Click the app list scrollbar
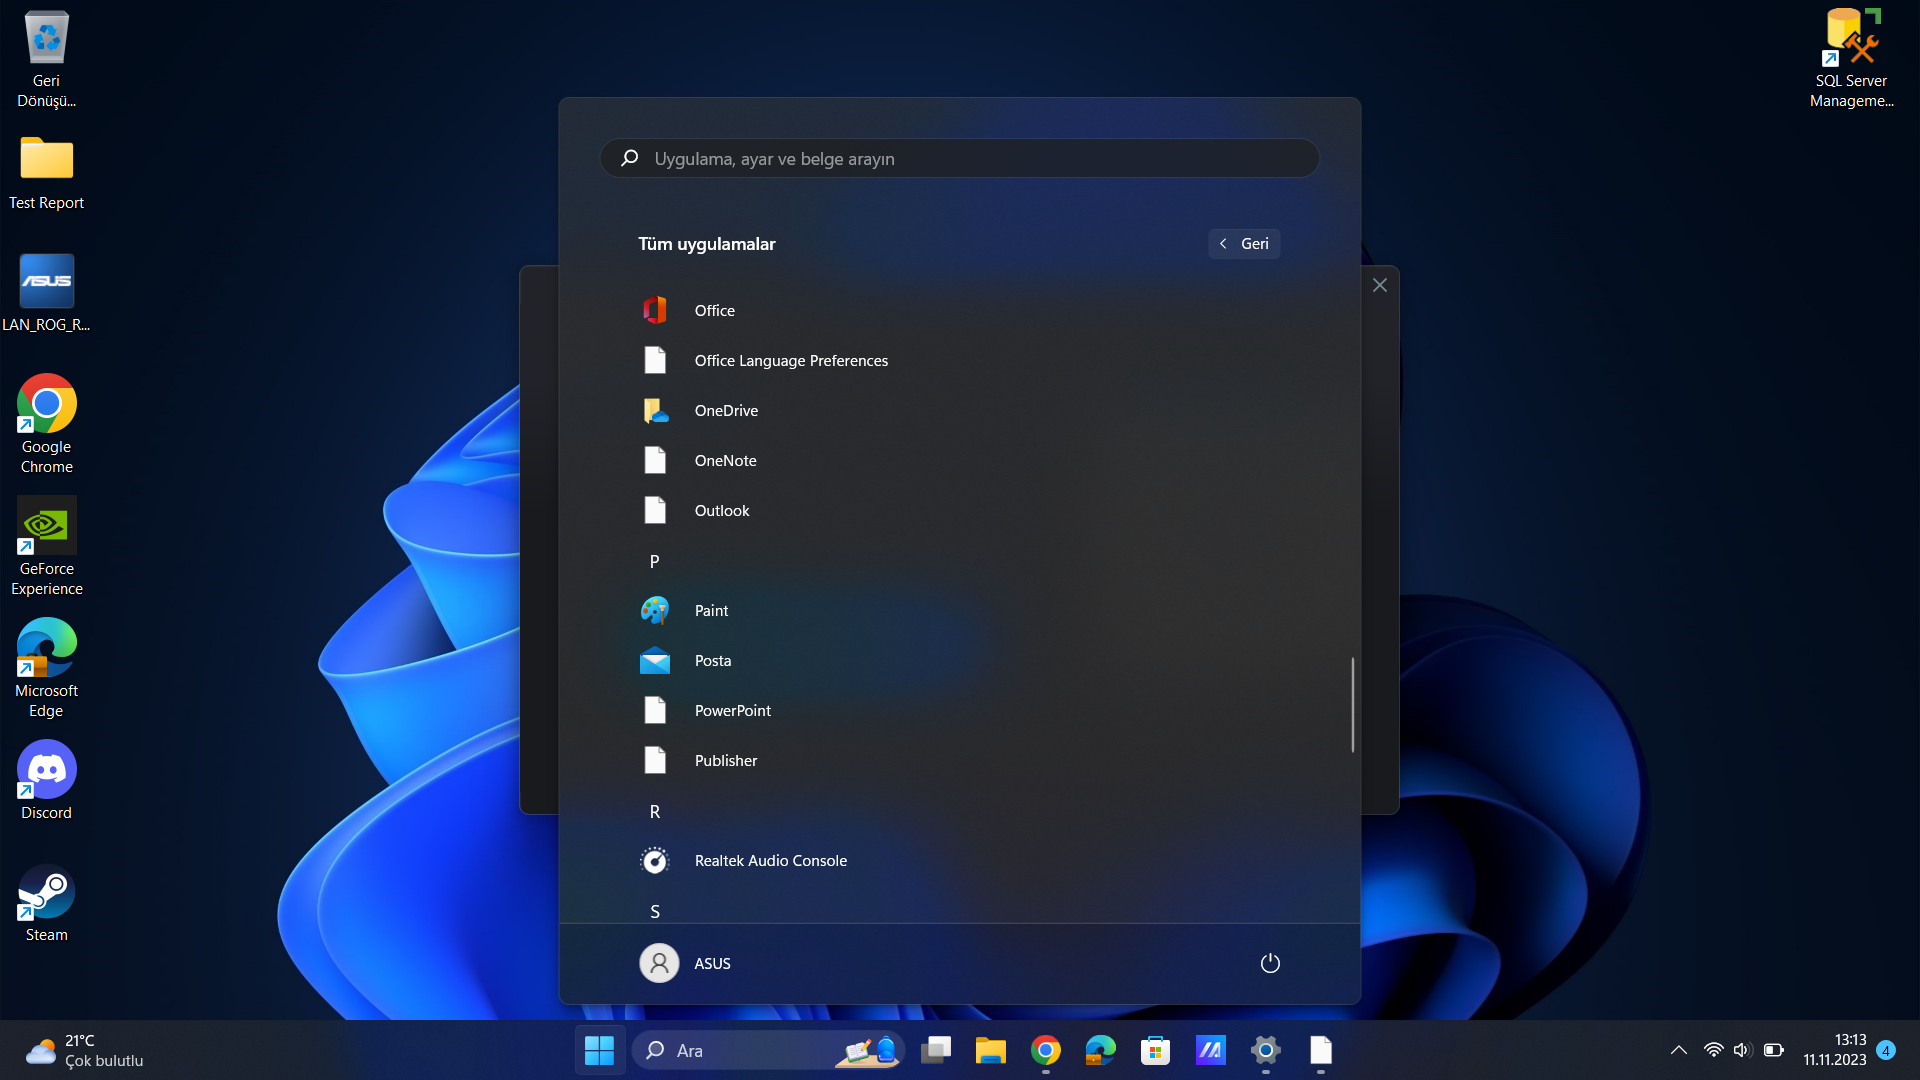Viewport: 1920px width, 1080px height. pos(1352,704)
